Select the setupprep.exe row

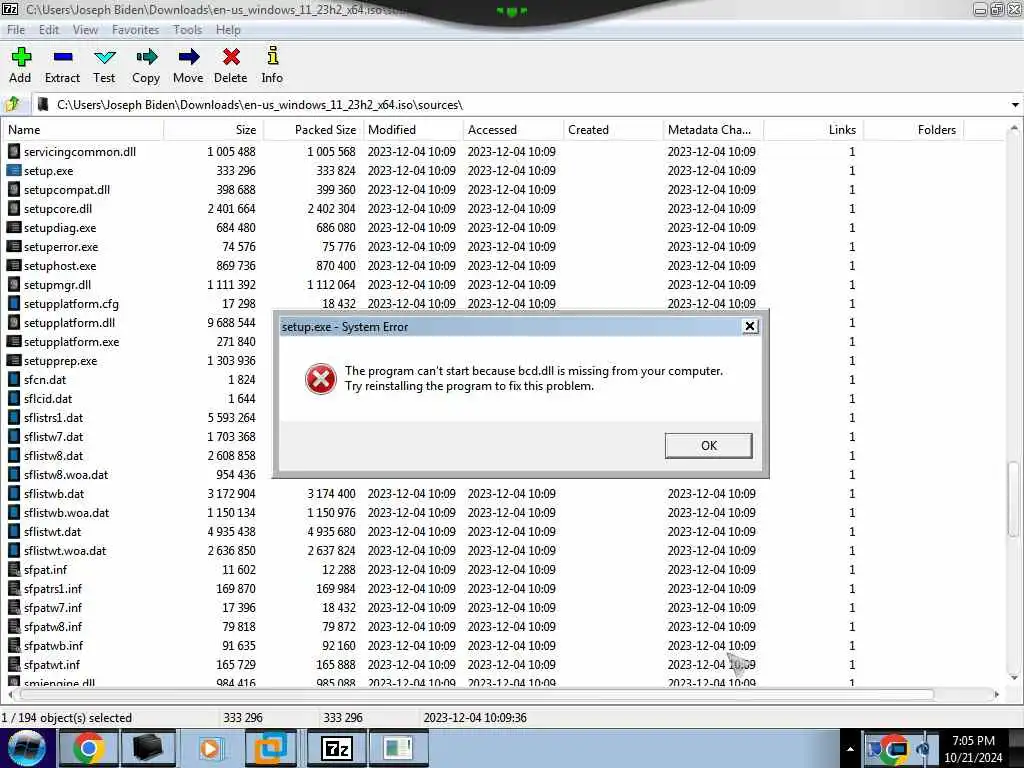pos(137,360)
